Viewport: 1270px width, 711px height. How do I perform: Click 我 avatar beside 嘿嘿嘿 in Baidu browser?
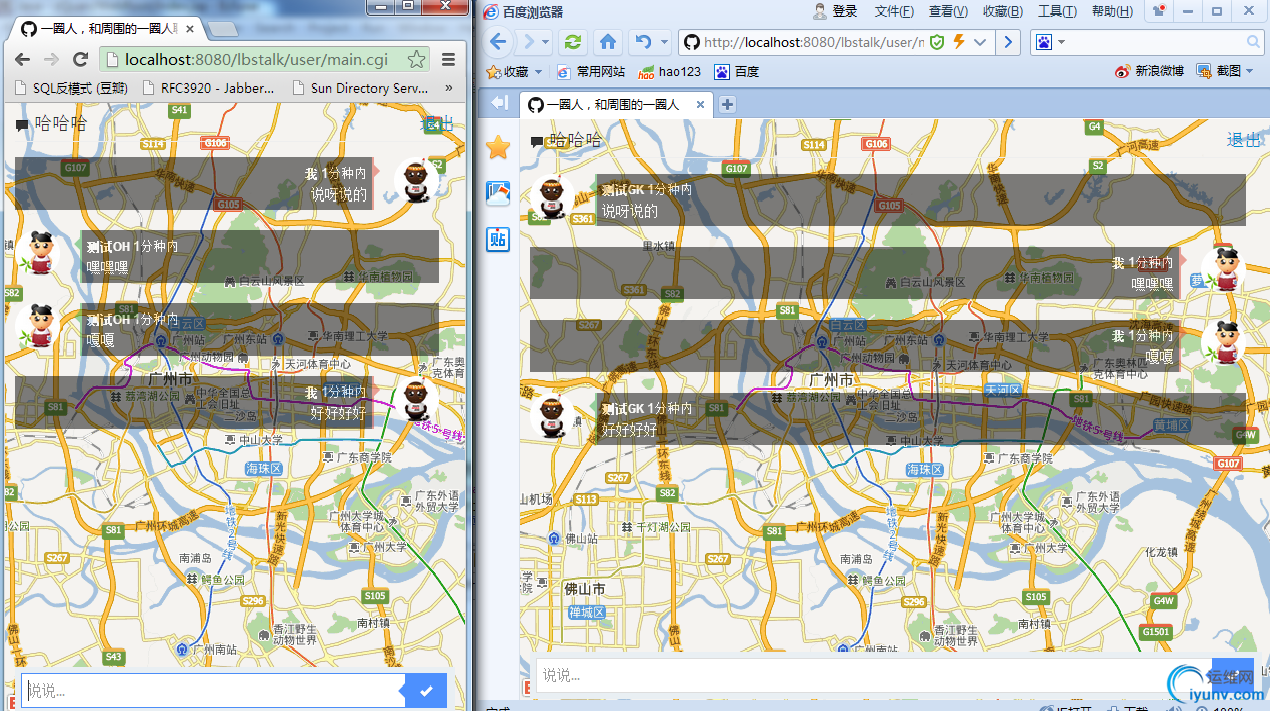pos(1223,272)
